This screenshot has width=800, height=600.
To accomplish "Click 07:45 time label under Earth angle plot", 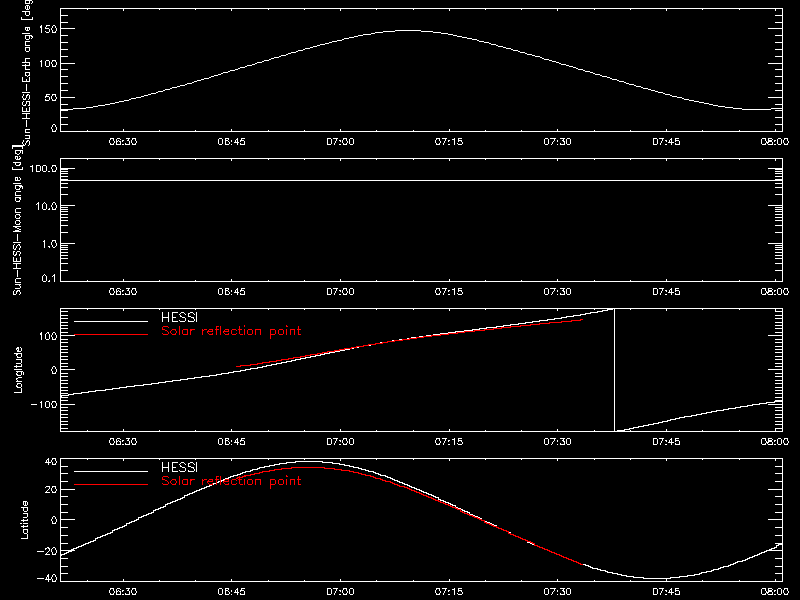I will pyautogui.click(x=666, y=142).
